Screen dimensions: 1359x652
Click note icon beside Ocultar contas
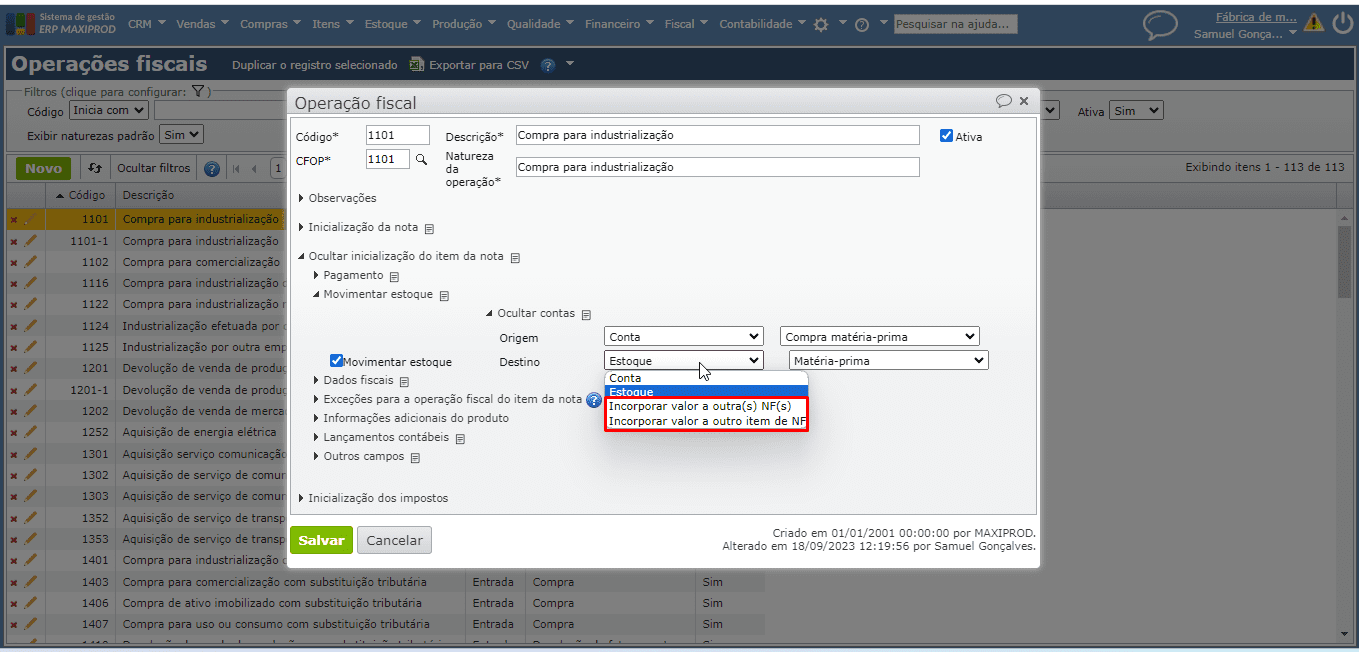(586, 314)
